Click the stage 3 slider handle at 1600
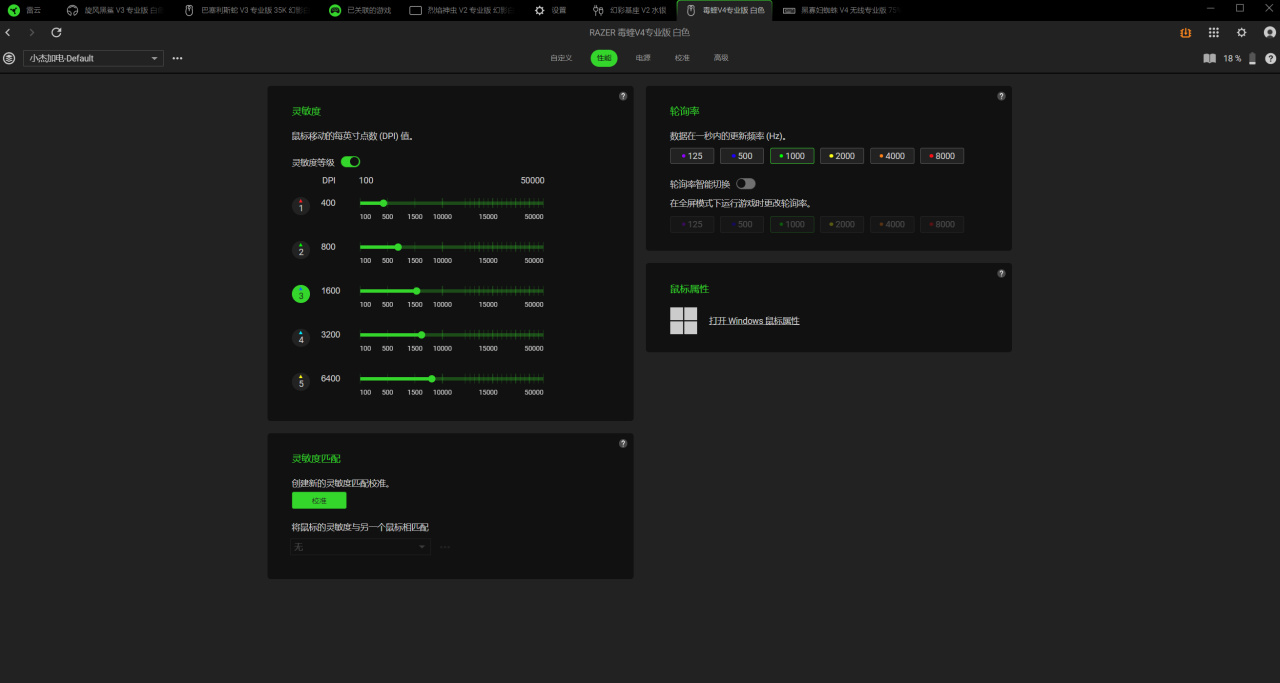The width and height of the screenshot is (1280, 683). (x=417, y=291)
